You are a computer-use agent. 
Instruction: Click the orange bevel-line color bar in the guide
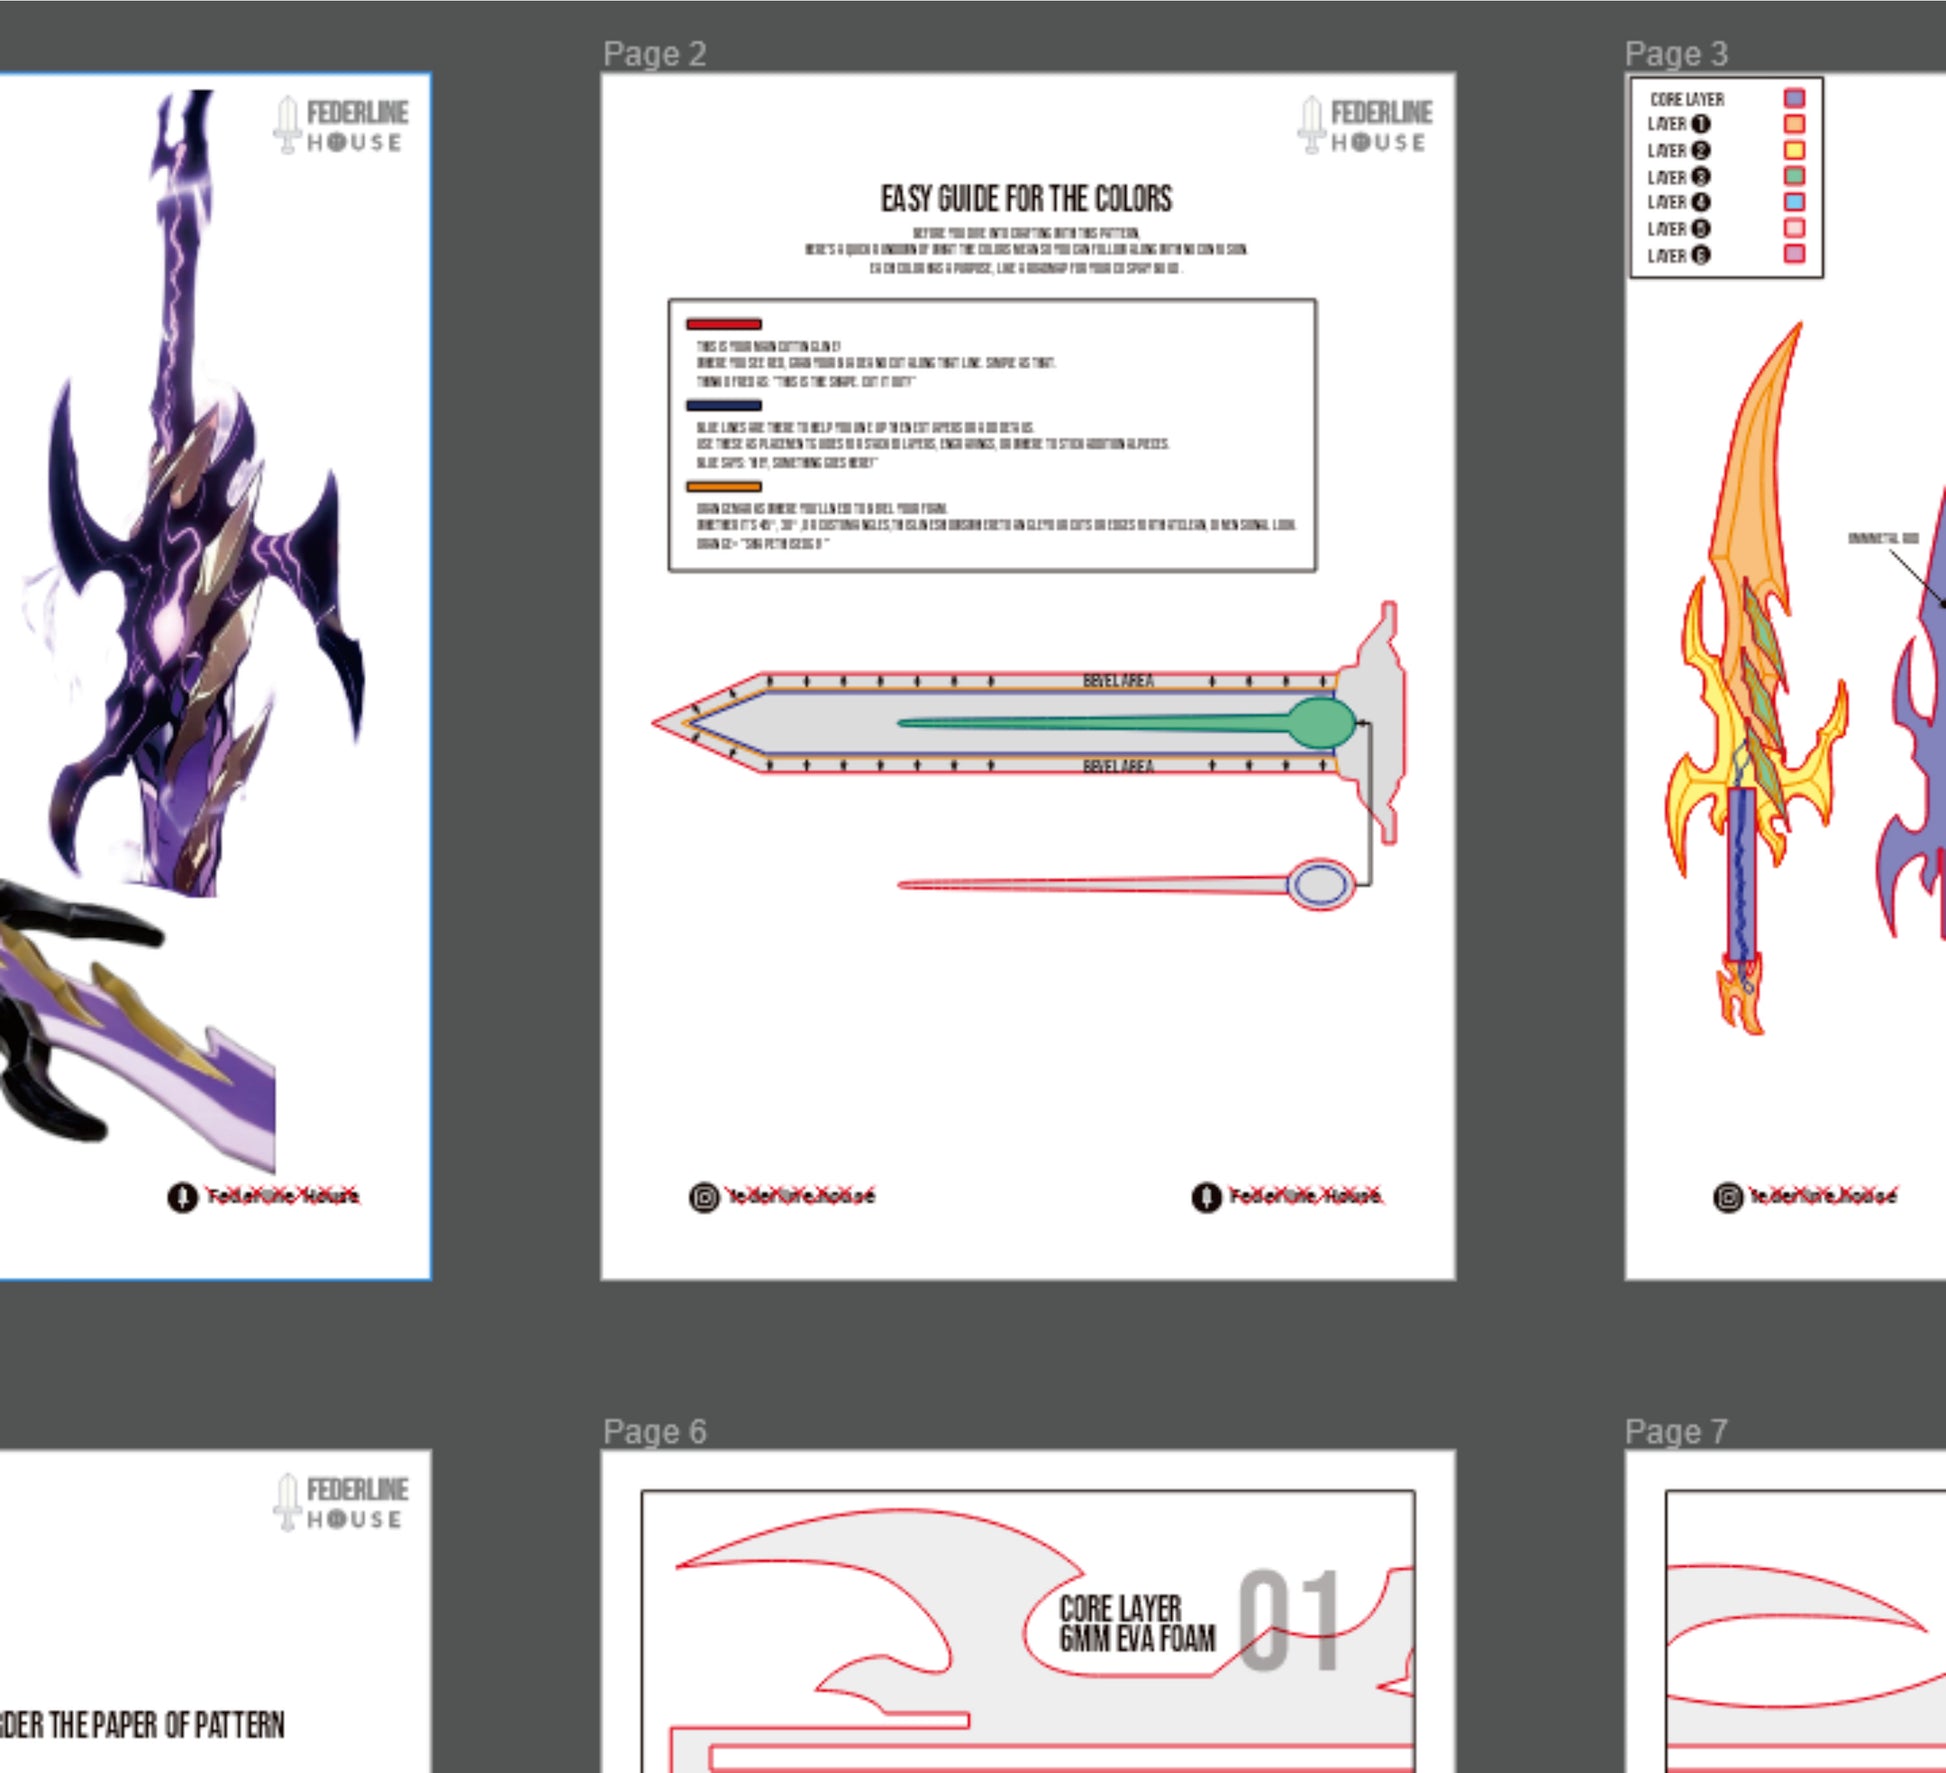(723, 487)
